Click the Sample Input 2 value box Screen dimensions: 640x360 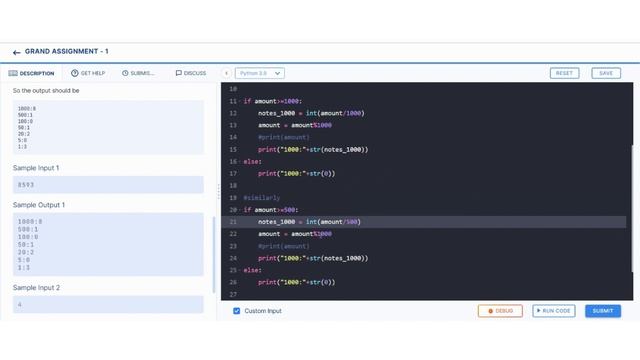[x=108, y=304]
